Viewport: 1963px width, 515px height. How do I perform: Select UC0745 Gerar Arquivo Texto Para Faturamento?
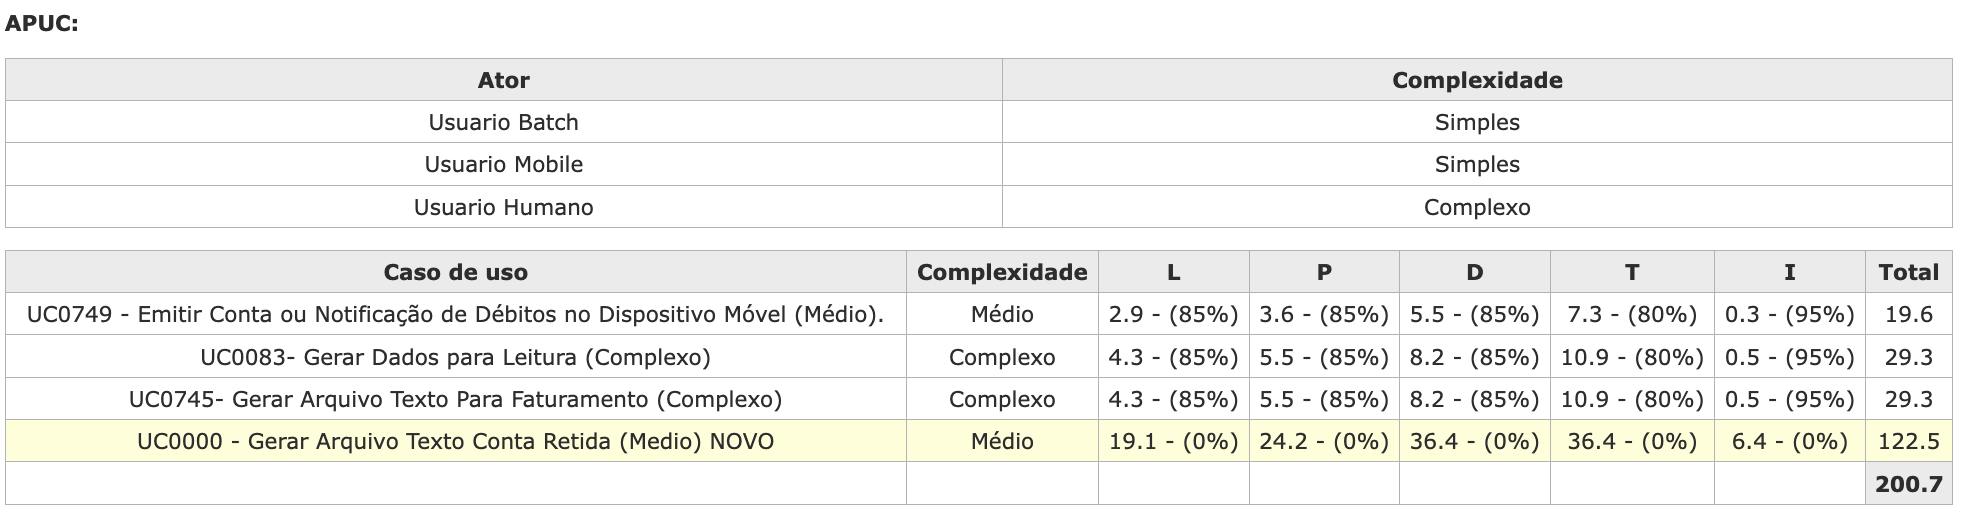pos(455,399)
